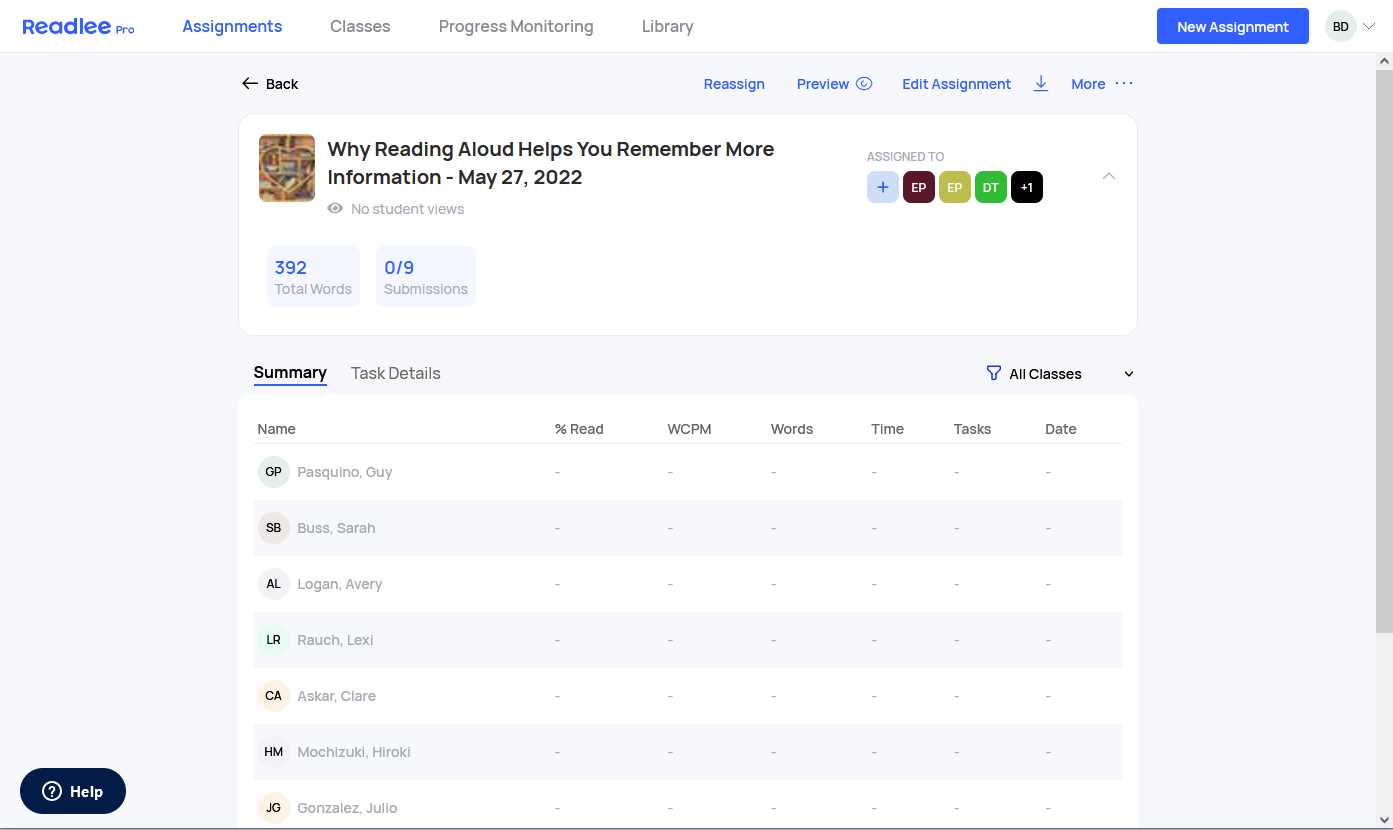Click Edit Assignment
This screenshot has height=830, width=1393.
pos(957,84)
